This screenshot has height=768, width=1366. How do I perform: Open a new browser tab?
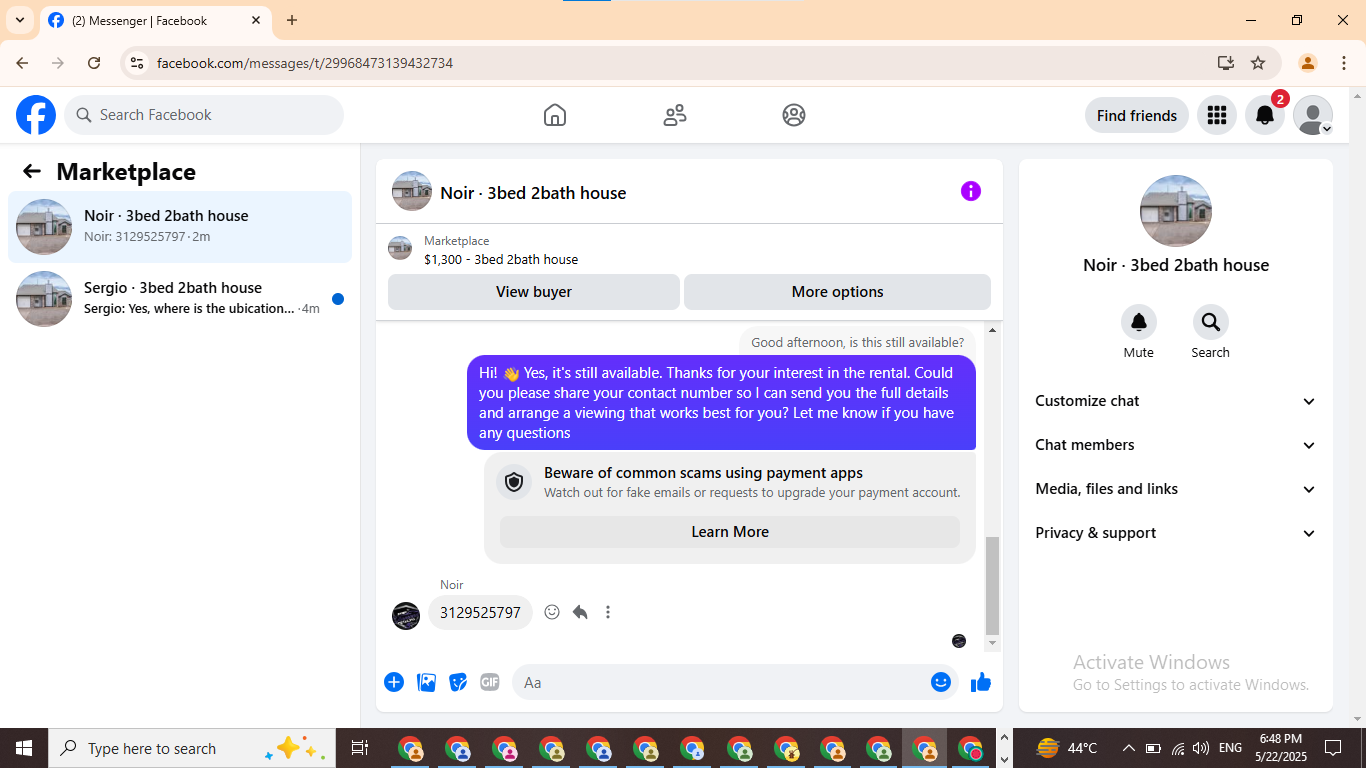(292, 20)
